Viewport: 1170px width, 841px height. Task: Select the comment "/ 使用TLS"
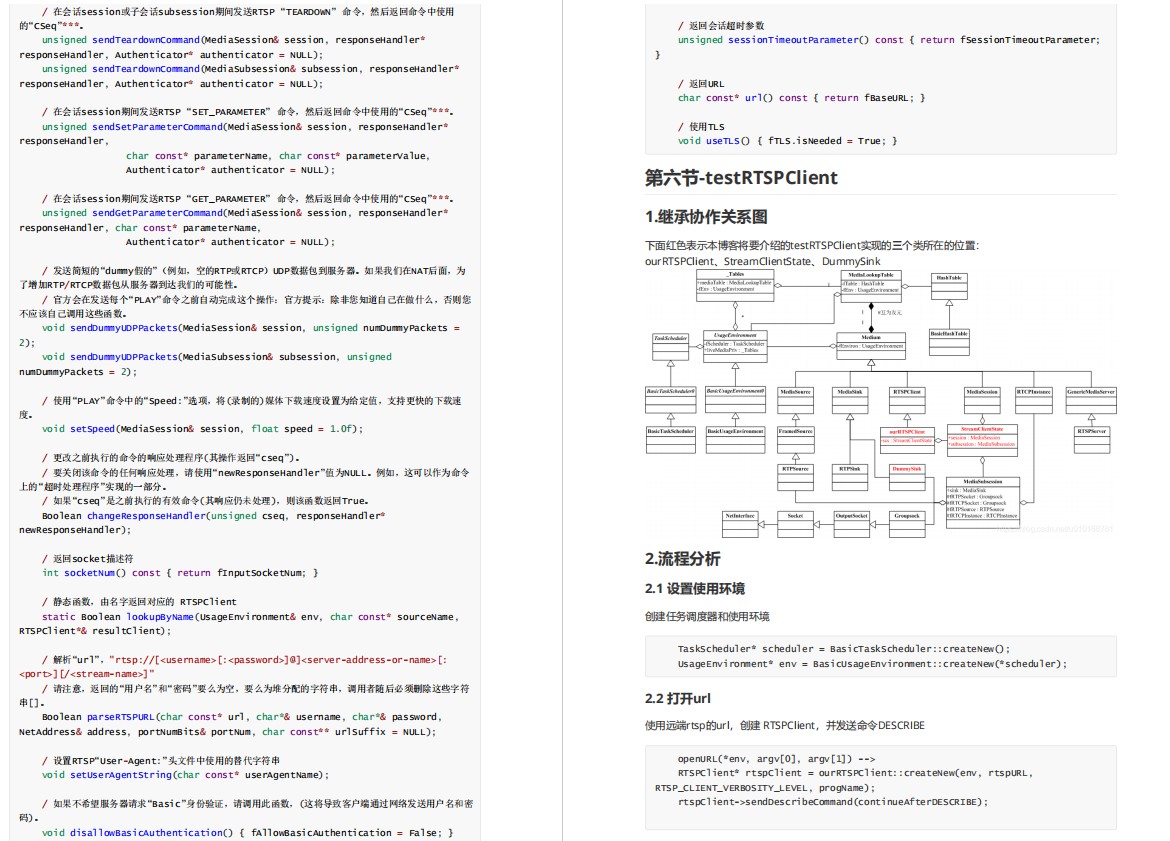(701, 127)
